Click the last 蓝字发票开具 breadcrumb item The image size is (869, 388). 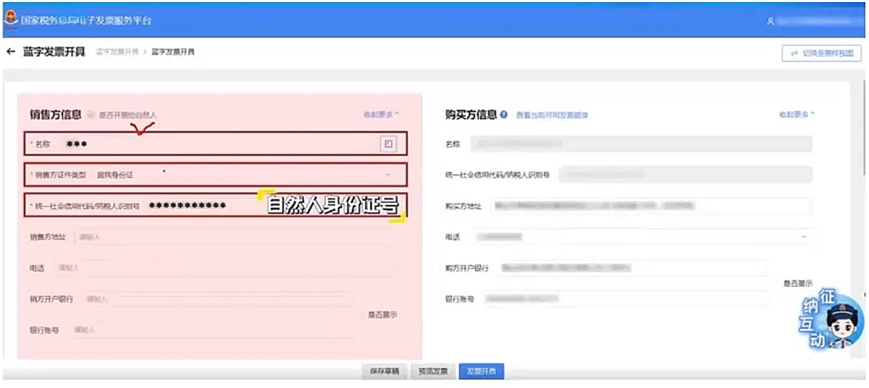[x=173, y=52]
